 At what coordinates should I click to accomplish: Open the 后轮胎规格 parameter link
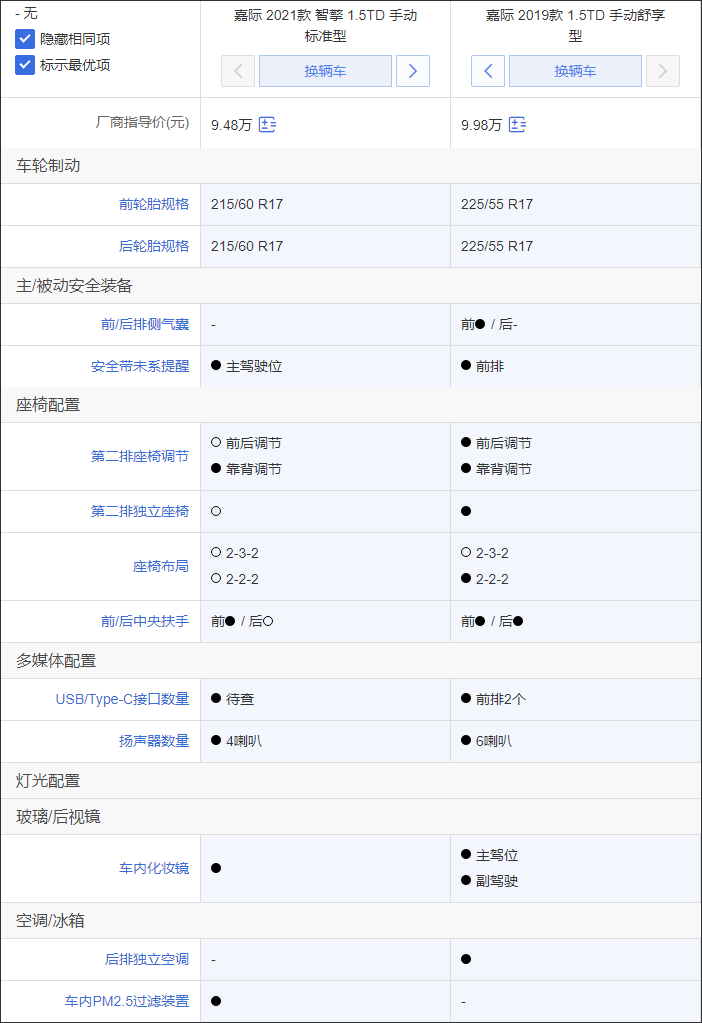click(154, 246)
